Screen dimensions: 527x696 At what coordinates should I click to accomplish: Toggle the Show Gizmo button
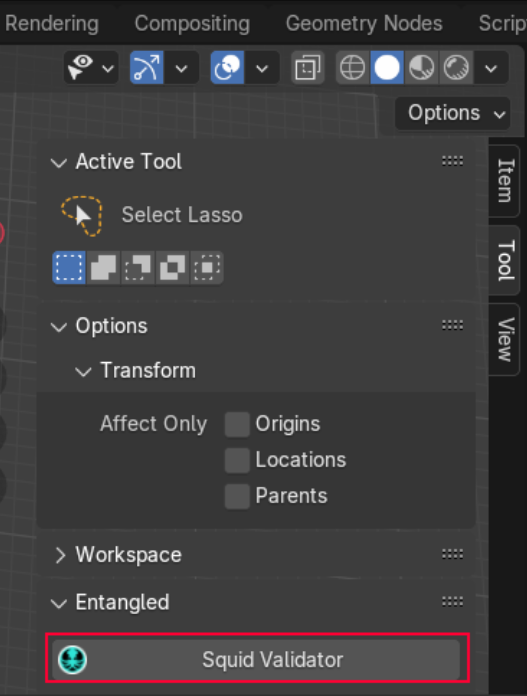[x=147, y=68]
